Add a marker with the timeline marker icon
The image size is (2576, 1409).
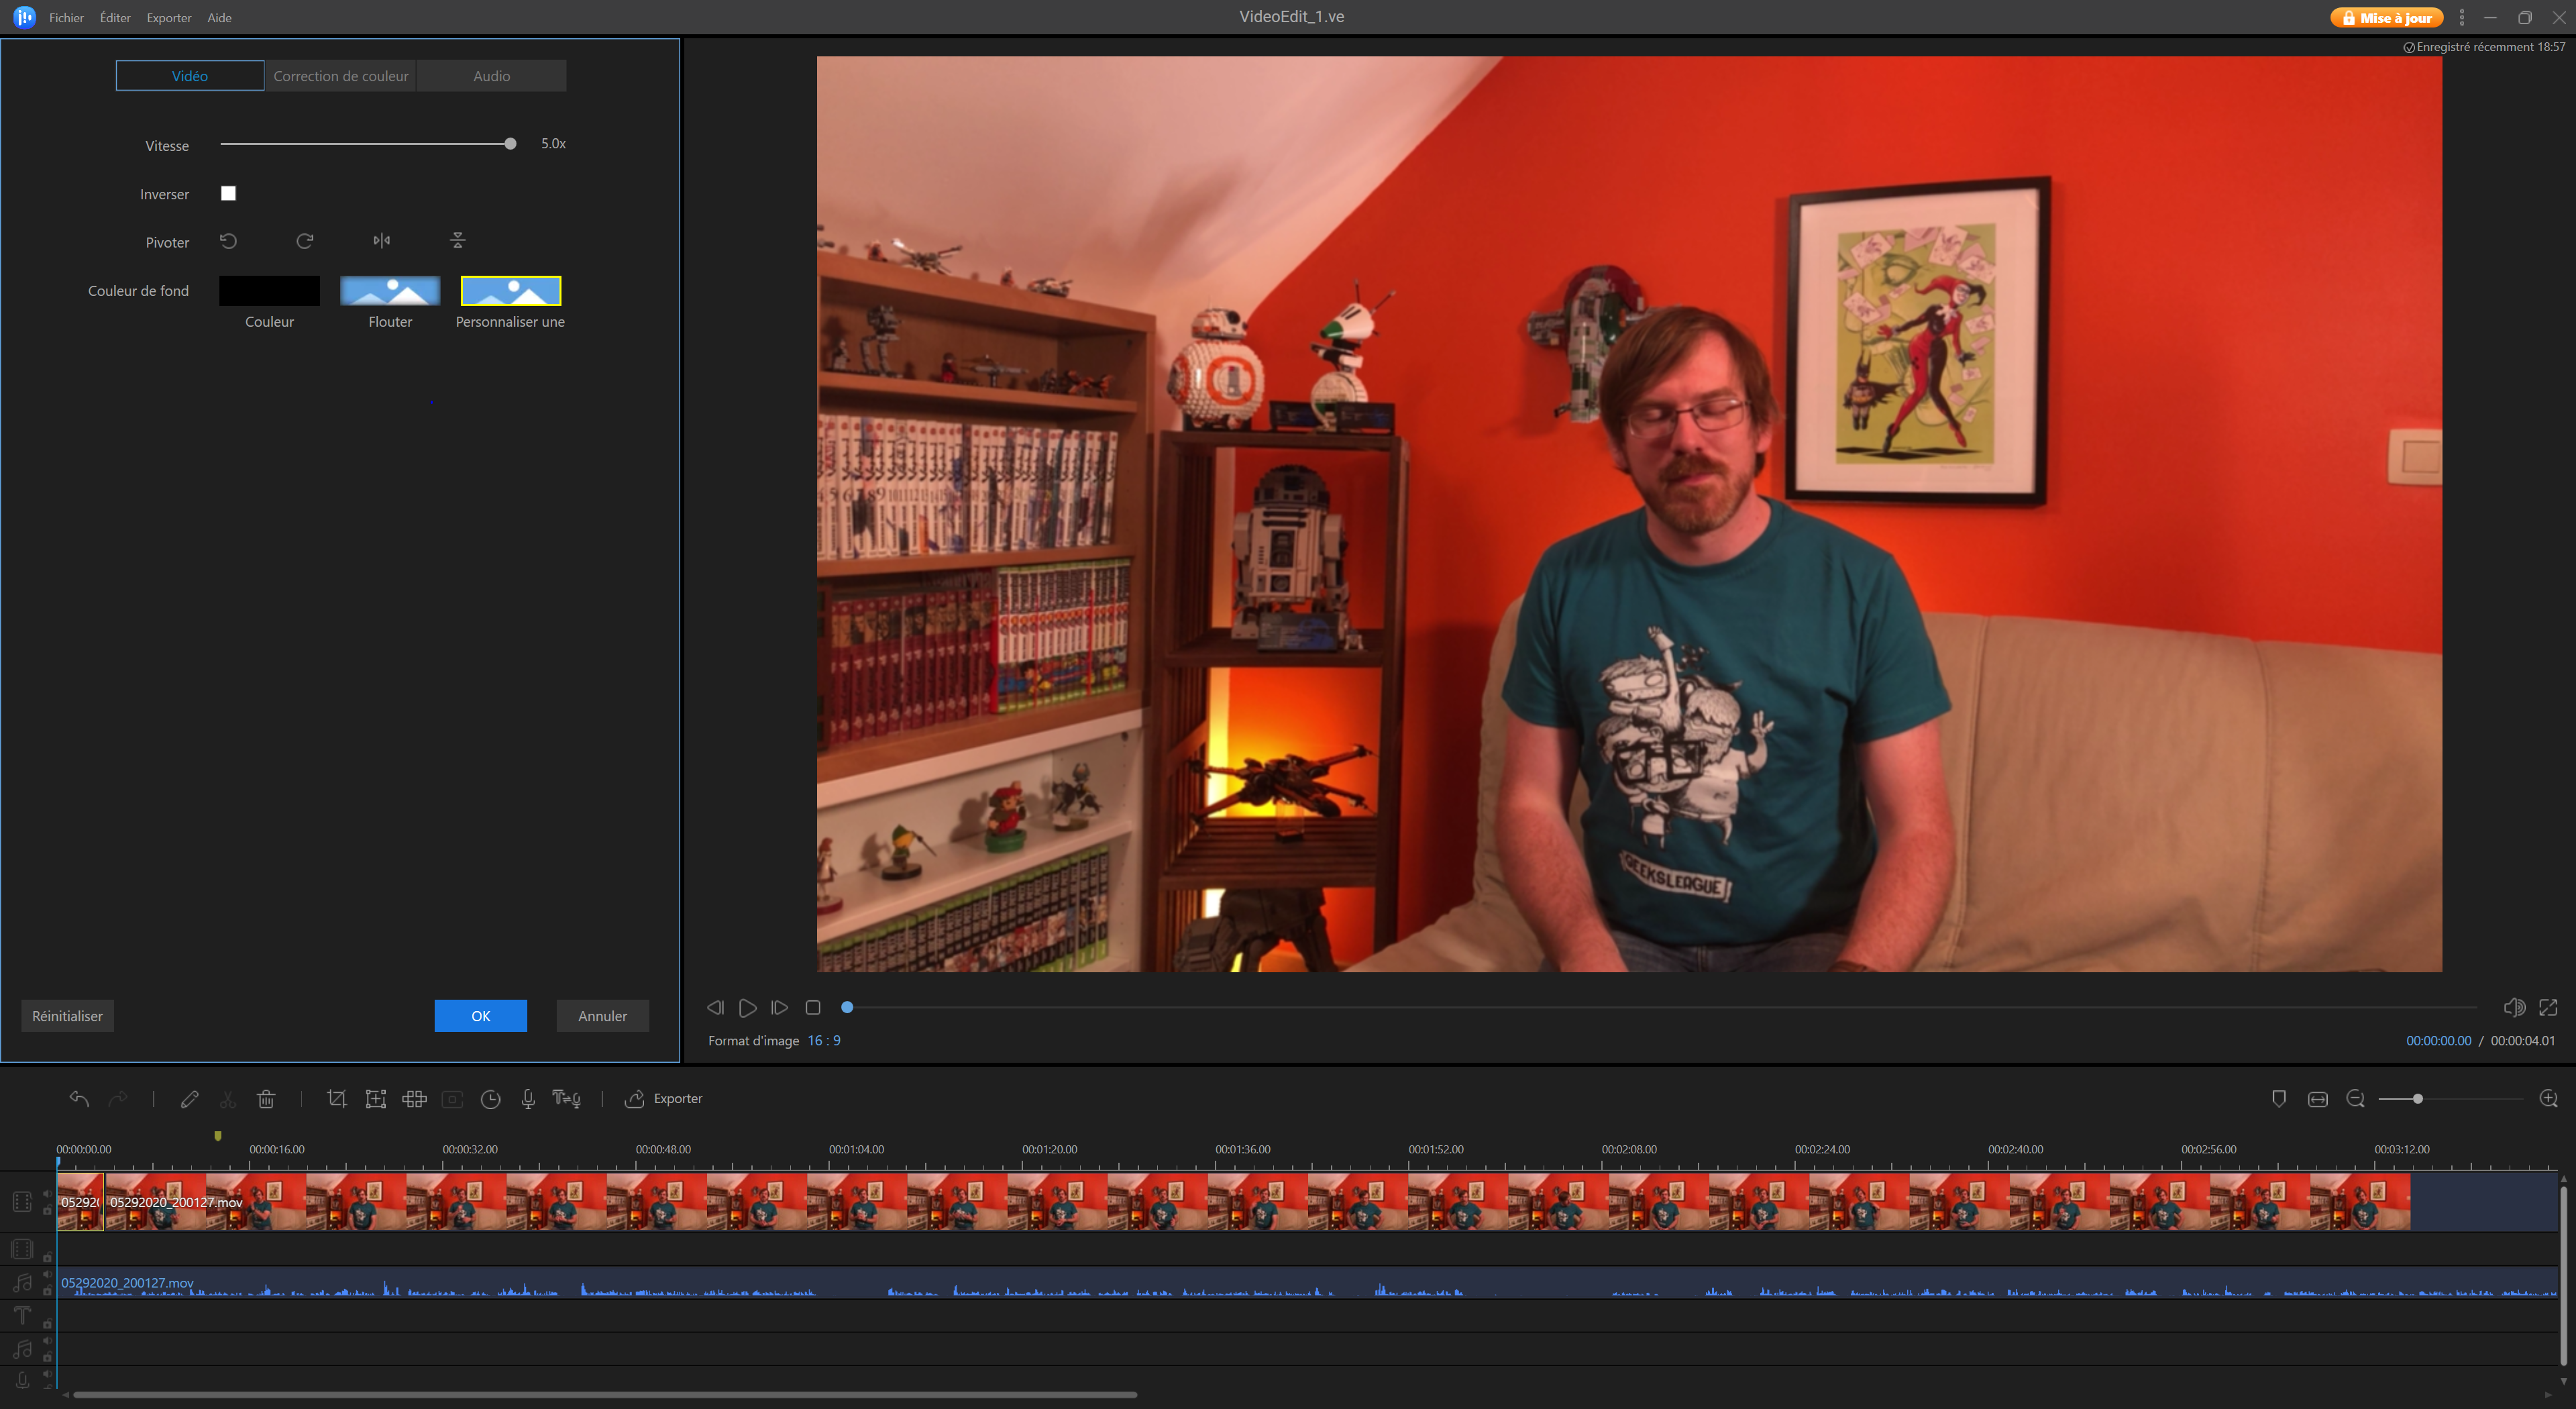pos(2279,1098)
